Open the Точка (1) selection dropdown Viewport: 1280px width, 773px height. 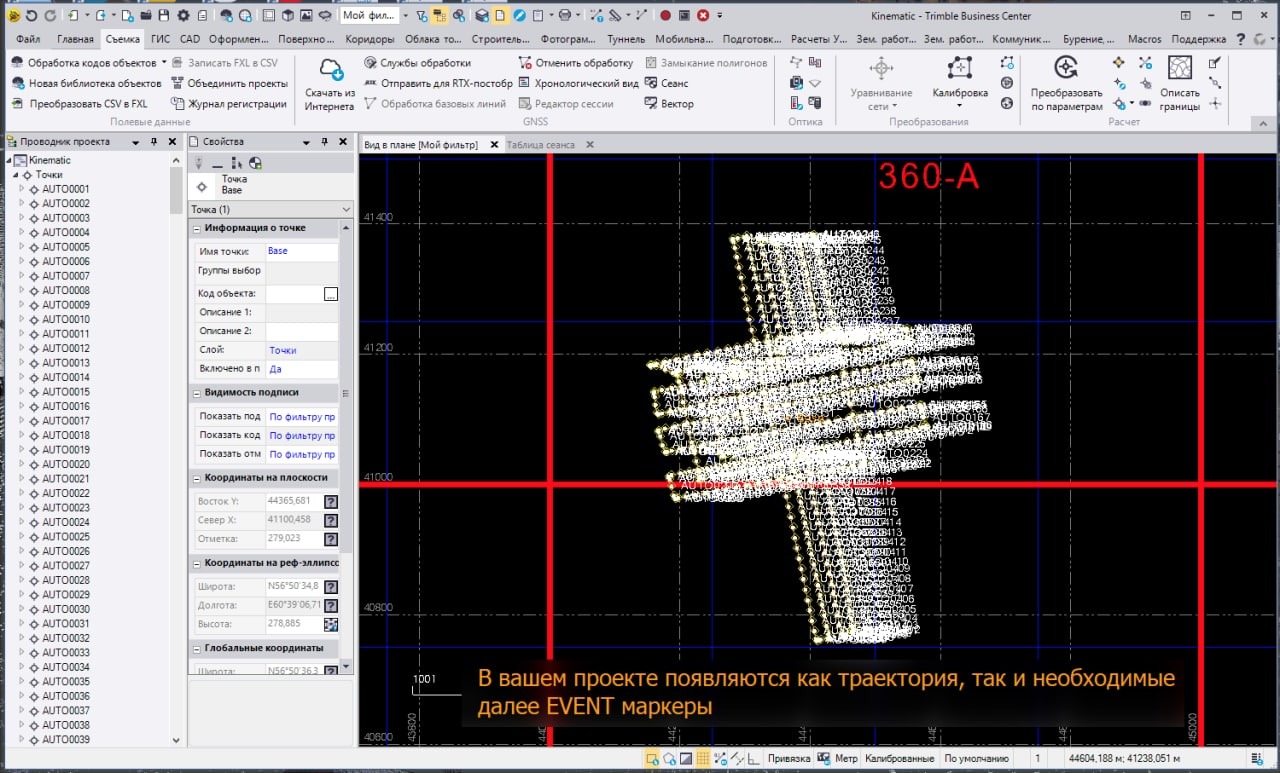[x=346, y=210]
